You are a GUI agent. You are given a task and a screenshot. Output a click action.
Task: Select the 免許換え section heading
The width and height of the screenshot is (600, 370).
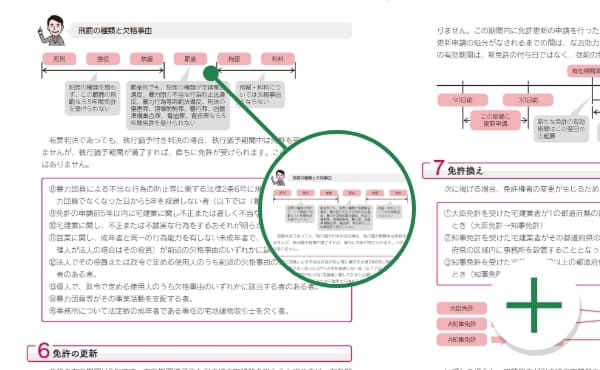pyautogui.click(x=465, y=171)
